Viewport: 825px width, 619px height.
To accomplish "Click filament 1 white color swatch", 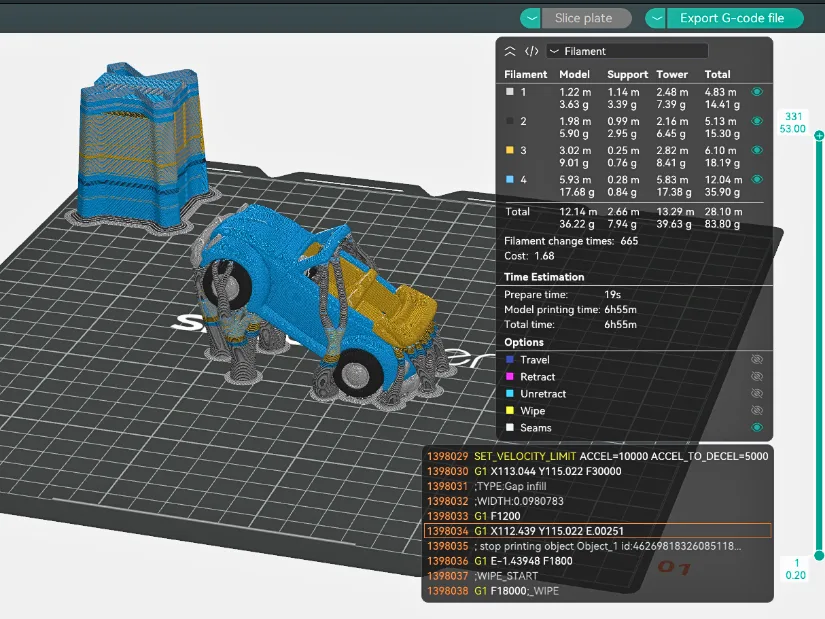I will [509, 92].
